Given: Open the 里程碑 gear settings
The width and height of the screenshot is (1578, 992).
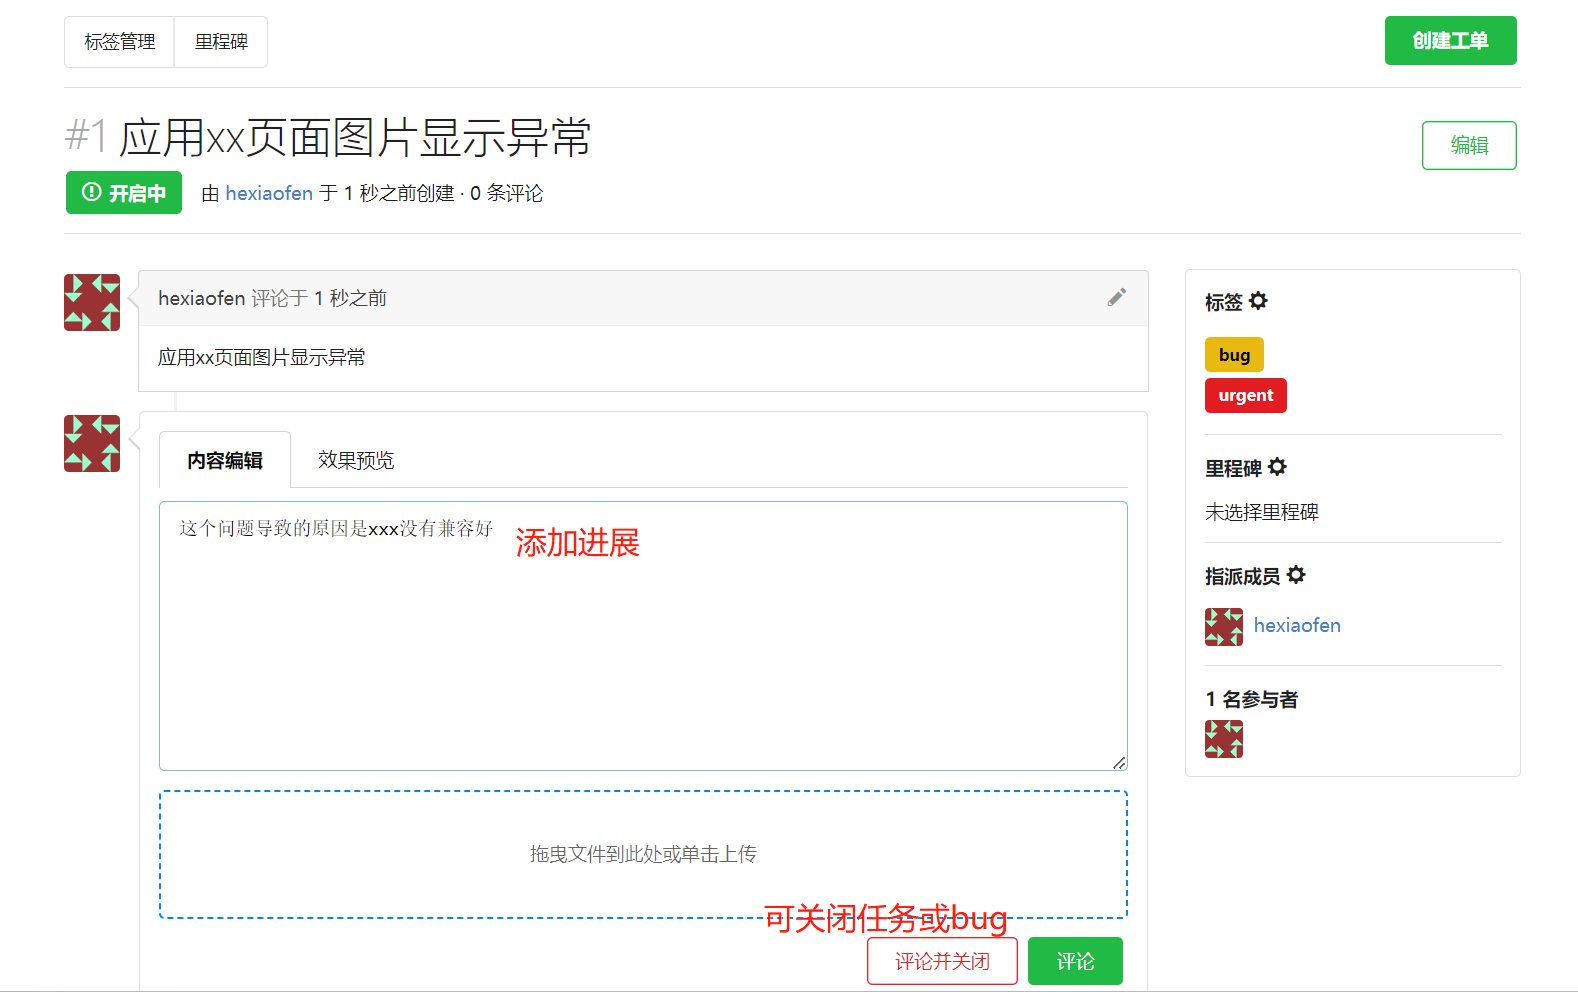Looking at the screenshot, I should [1277, 467].
